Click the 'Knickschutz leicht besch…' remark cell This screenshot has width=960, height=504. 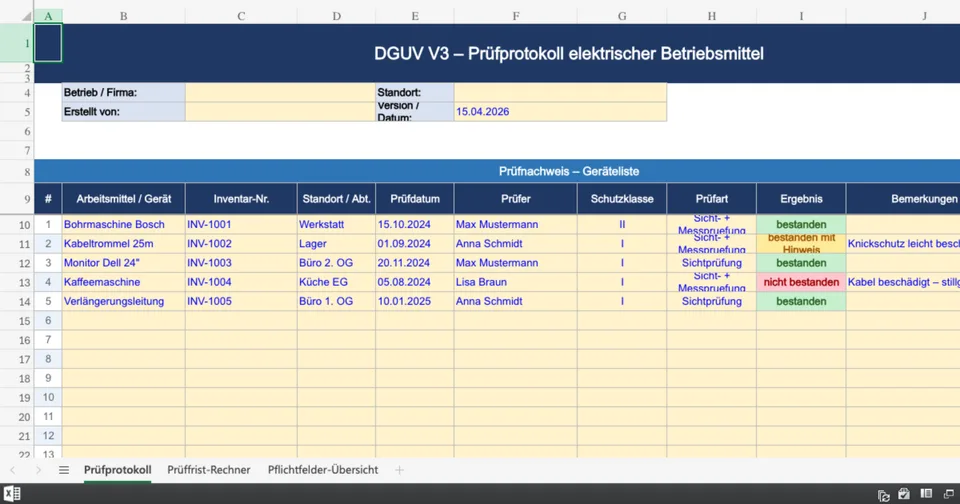pyautogui.click(x=903, y=244)
